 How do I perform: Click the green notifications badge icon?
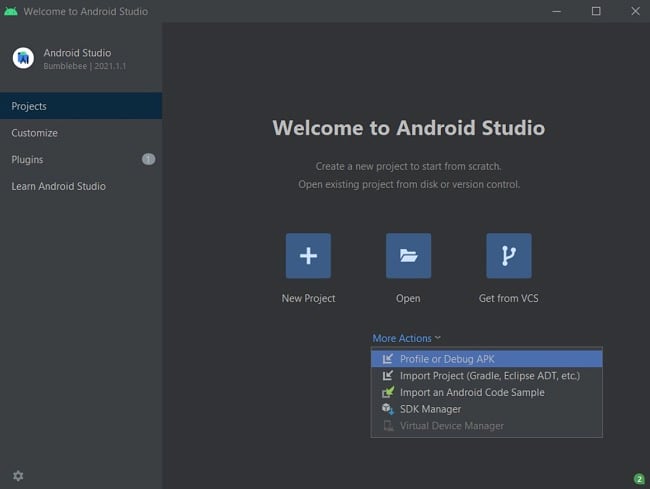639,479
